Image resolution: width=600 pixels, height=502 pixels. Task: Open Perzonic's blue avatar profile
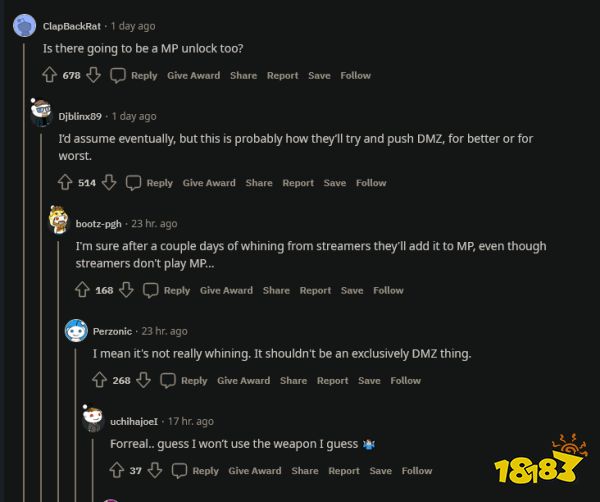pyautogui.click(x=76, y=331)
